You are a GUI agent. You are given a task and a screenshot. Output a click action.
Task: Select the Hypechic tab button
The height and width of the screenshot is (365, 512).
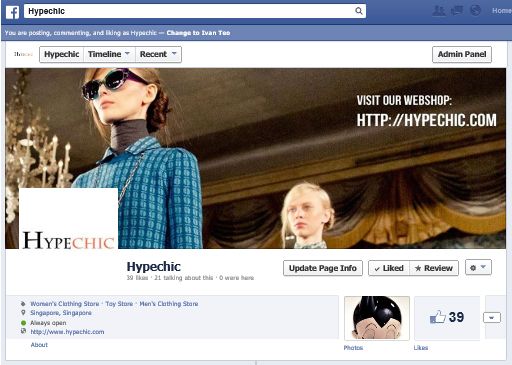click(62, 54)
